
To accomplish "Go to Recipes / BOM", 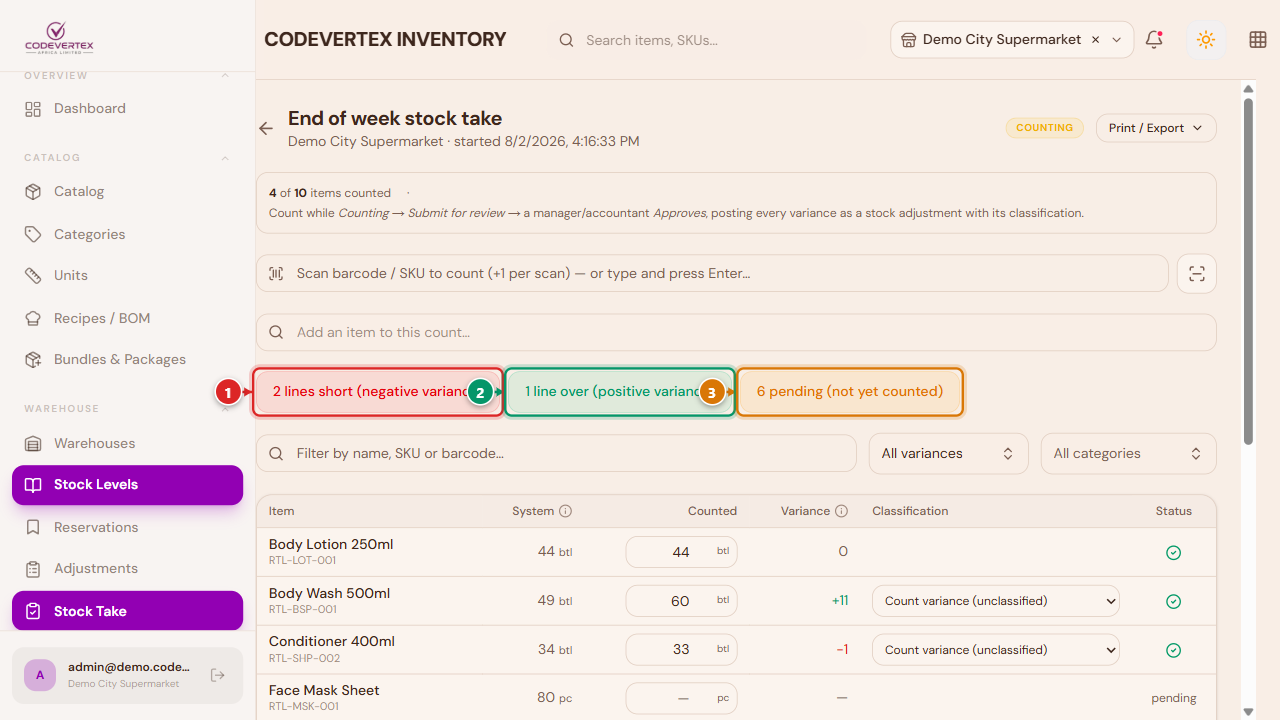I will point(127,318).
